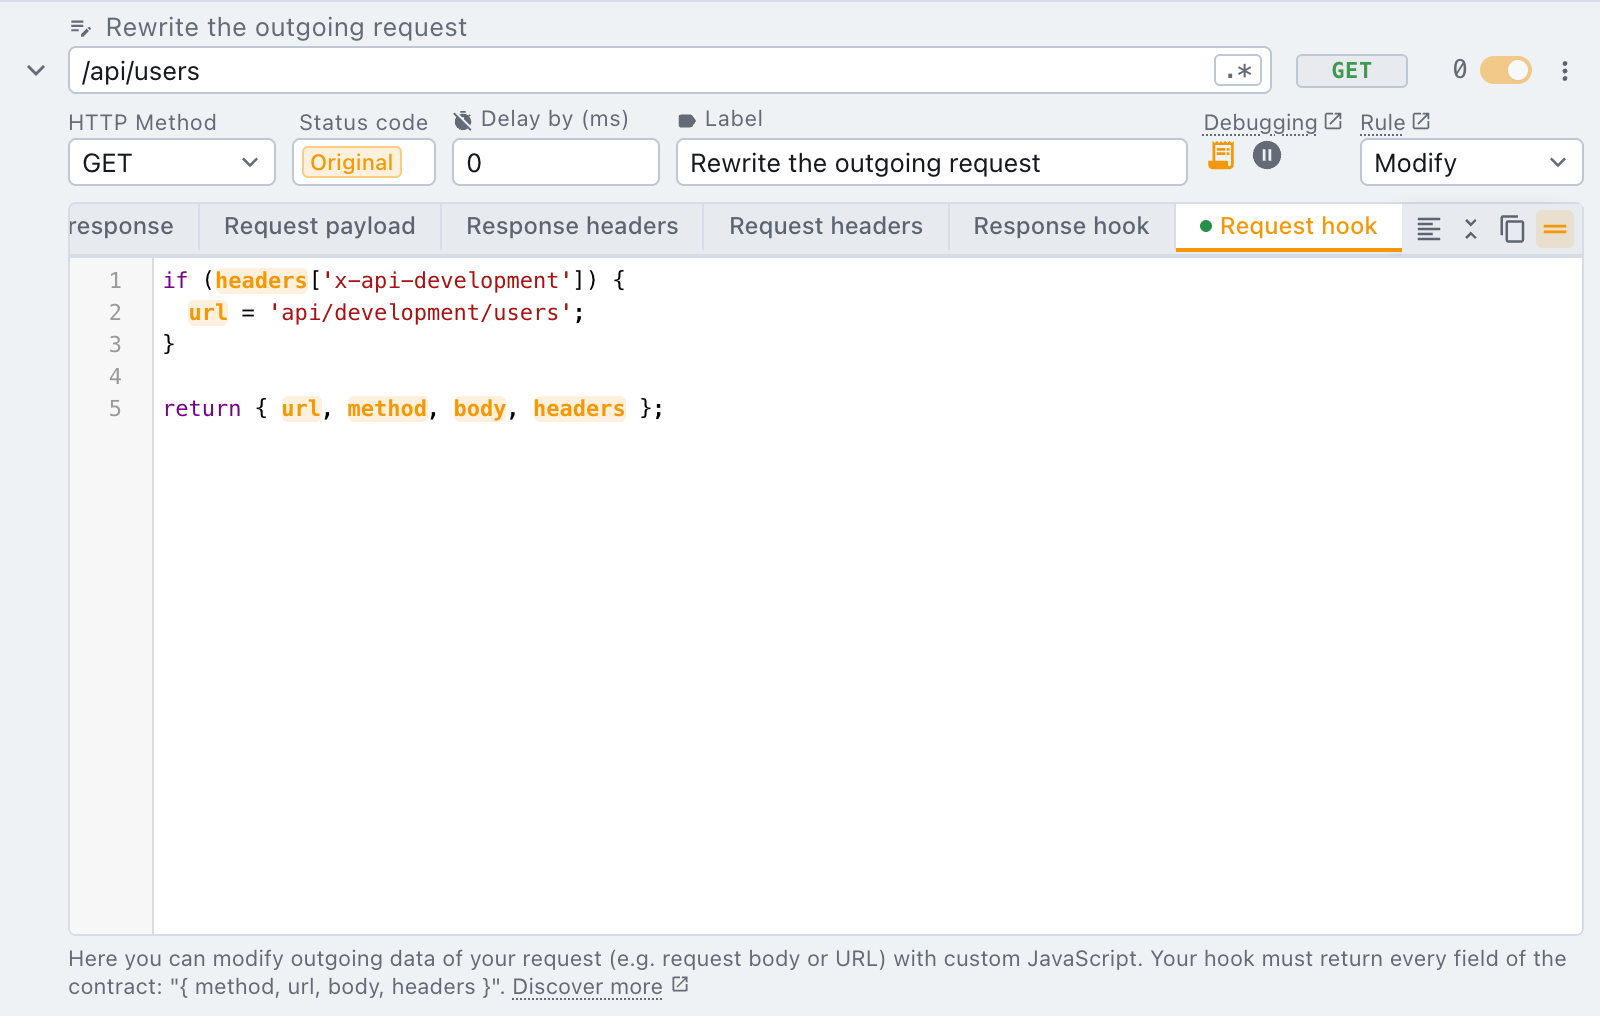Toggle regex matching (.*) button
This screenshot has height=1016, width=1600.
pos(1238,71)
